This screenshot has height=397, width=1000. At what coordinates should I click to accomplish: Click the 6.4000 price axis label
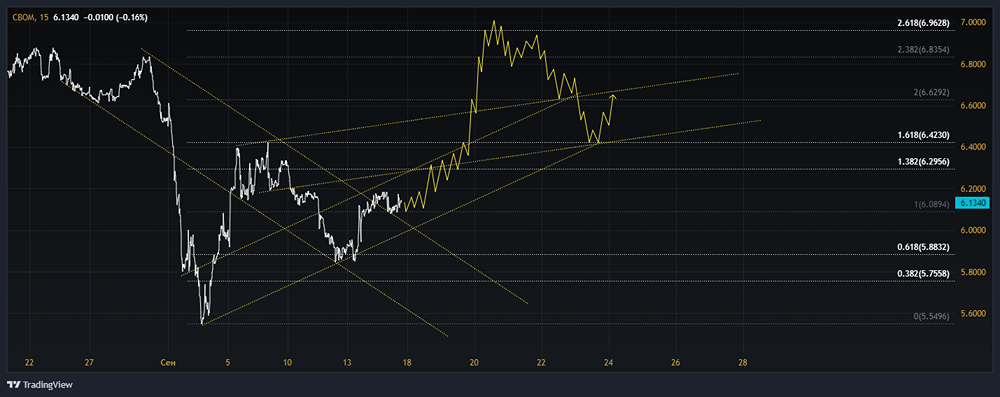(974, 147)
